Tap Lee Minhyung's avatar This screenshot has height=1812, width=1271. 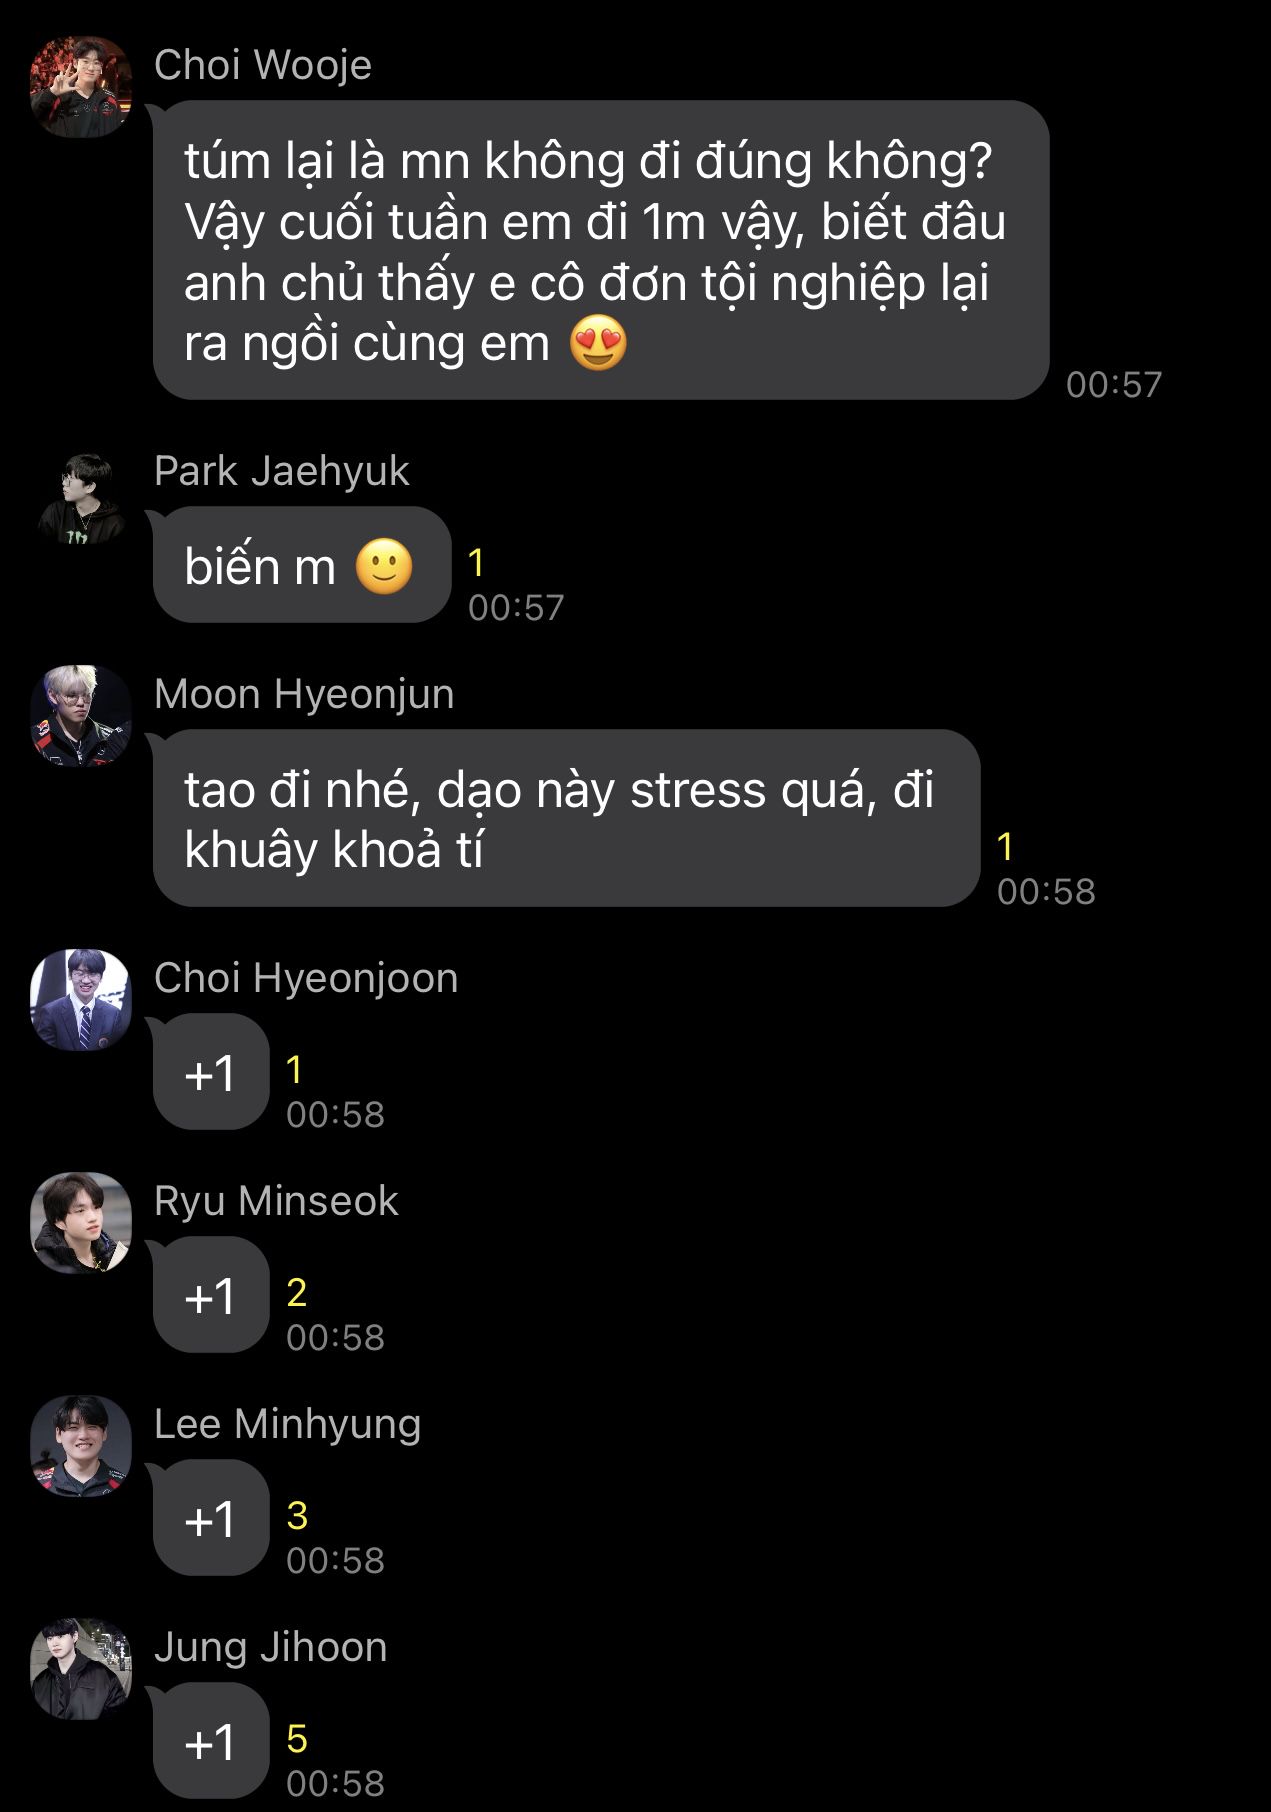81,1446
